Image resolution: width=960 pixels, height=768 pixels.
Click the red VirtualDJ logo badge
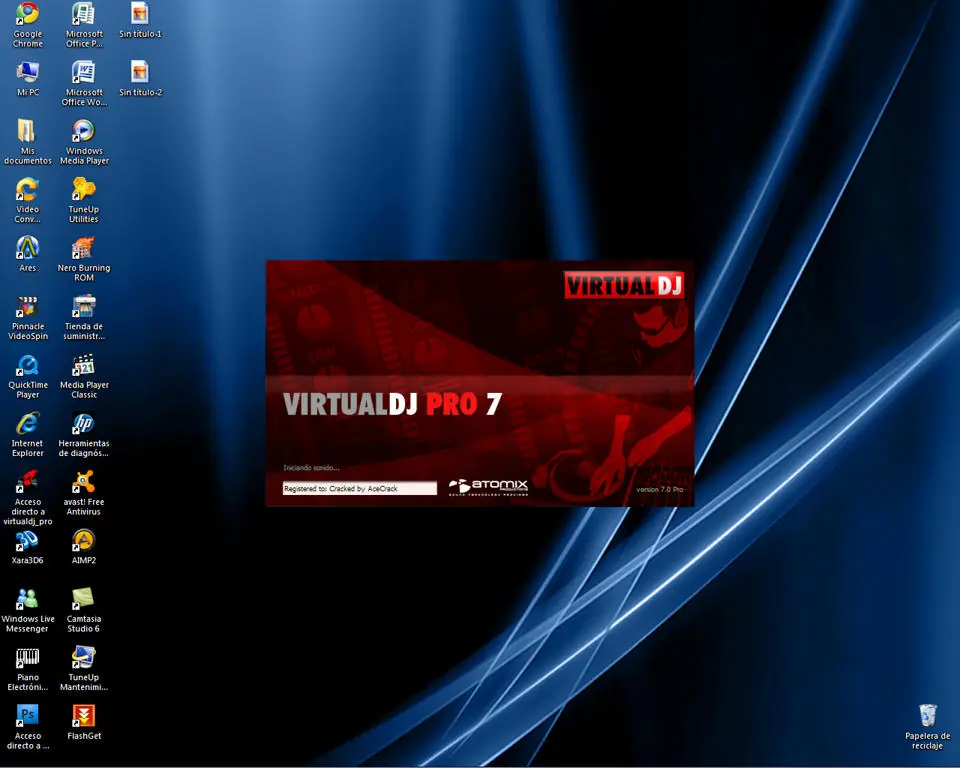[x=624, y=285]
